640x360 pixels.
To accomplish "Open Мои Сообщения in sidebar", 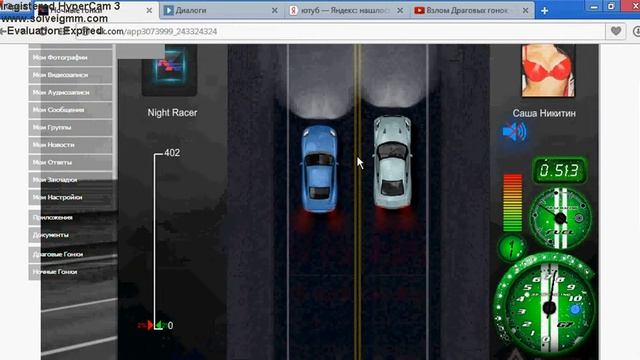I will [71, 110].
